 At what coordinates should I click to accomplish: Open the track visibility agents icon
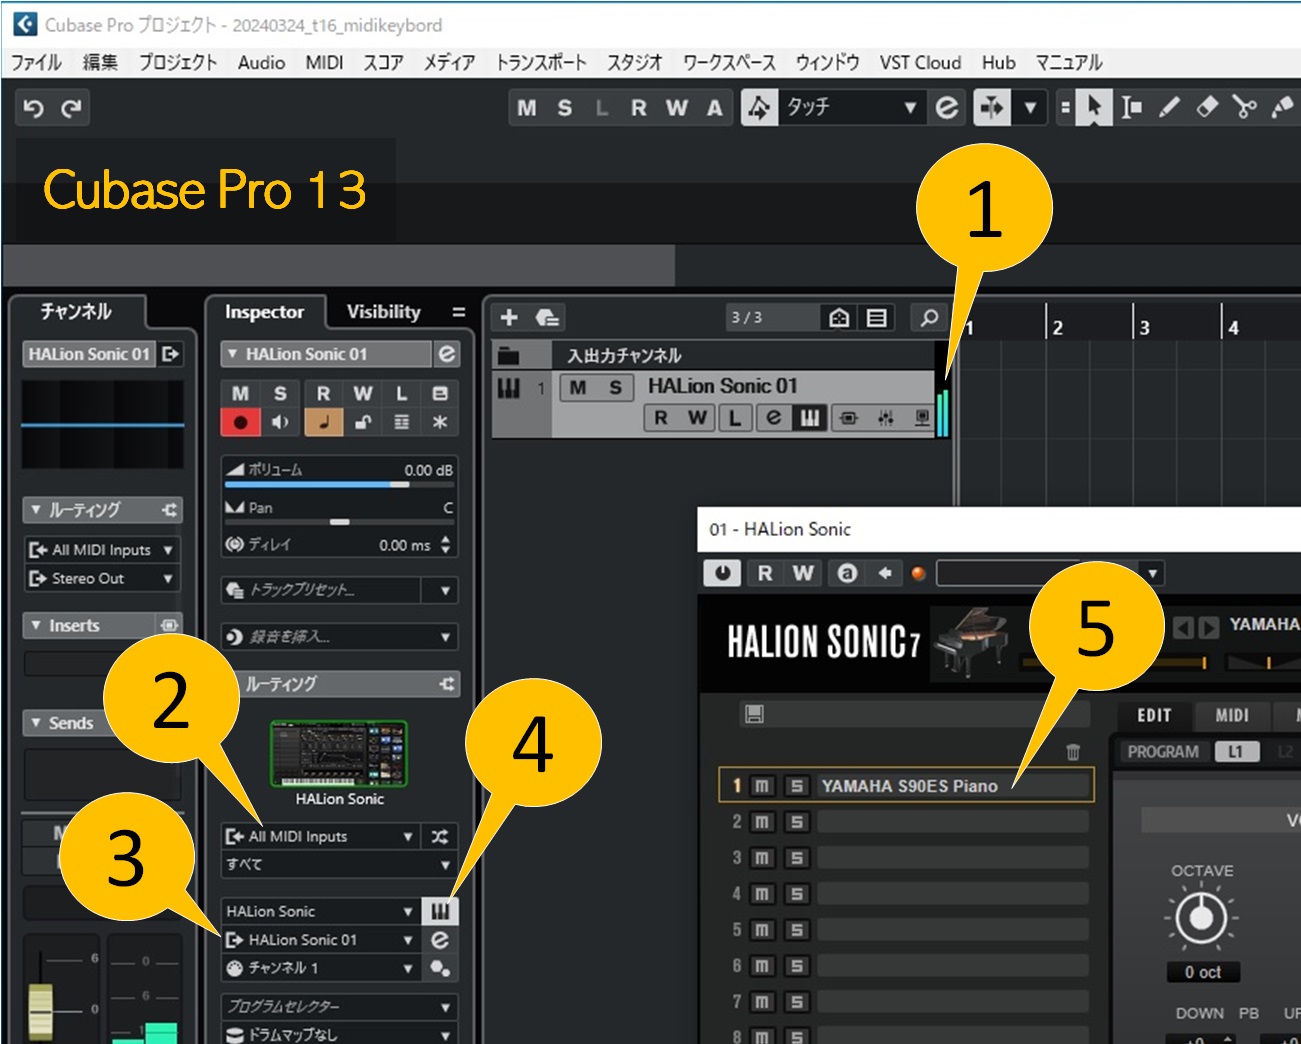(839, 318)
